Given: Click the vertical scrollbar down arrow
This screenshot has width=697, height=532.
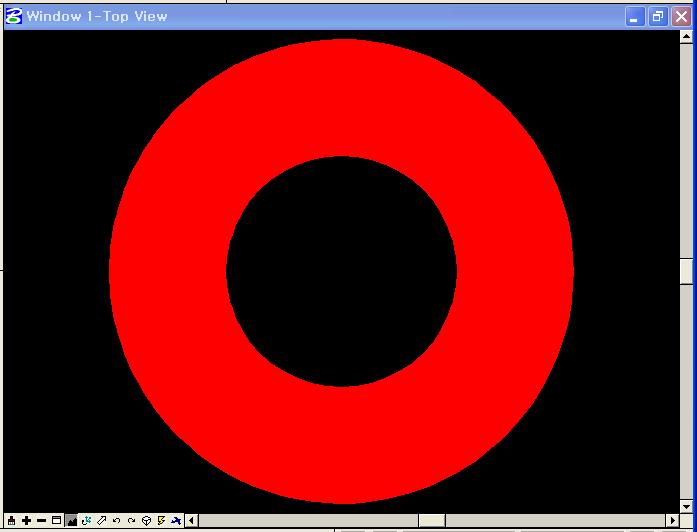Looking at the screenshot, I should pos(686,504).
